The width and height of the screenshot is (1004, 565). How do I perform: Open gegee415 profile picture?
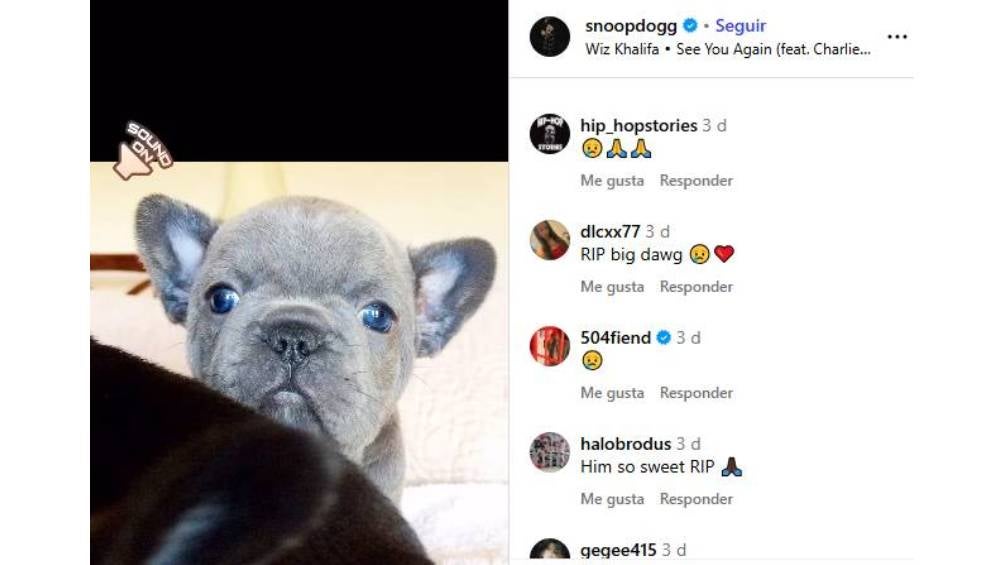click(549, 550)
